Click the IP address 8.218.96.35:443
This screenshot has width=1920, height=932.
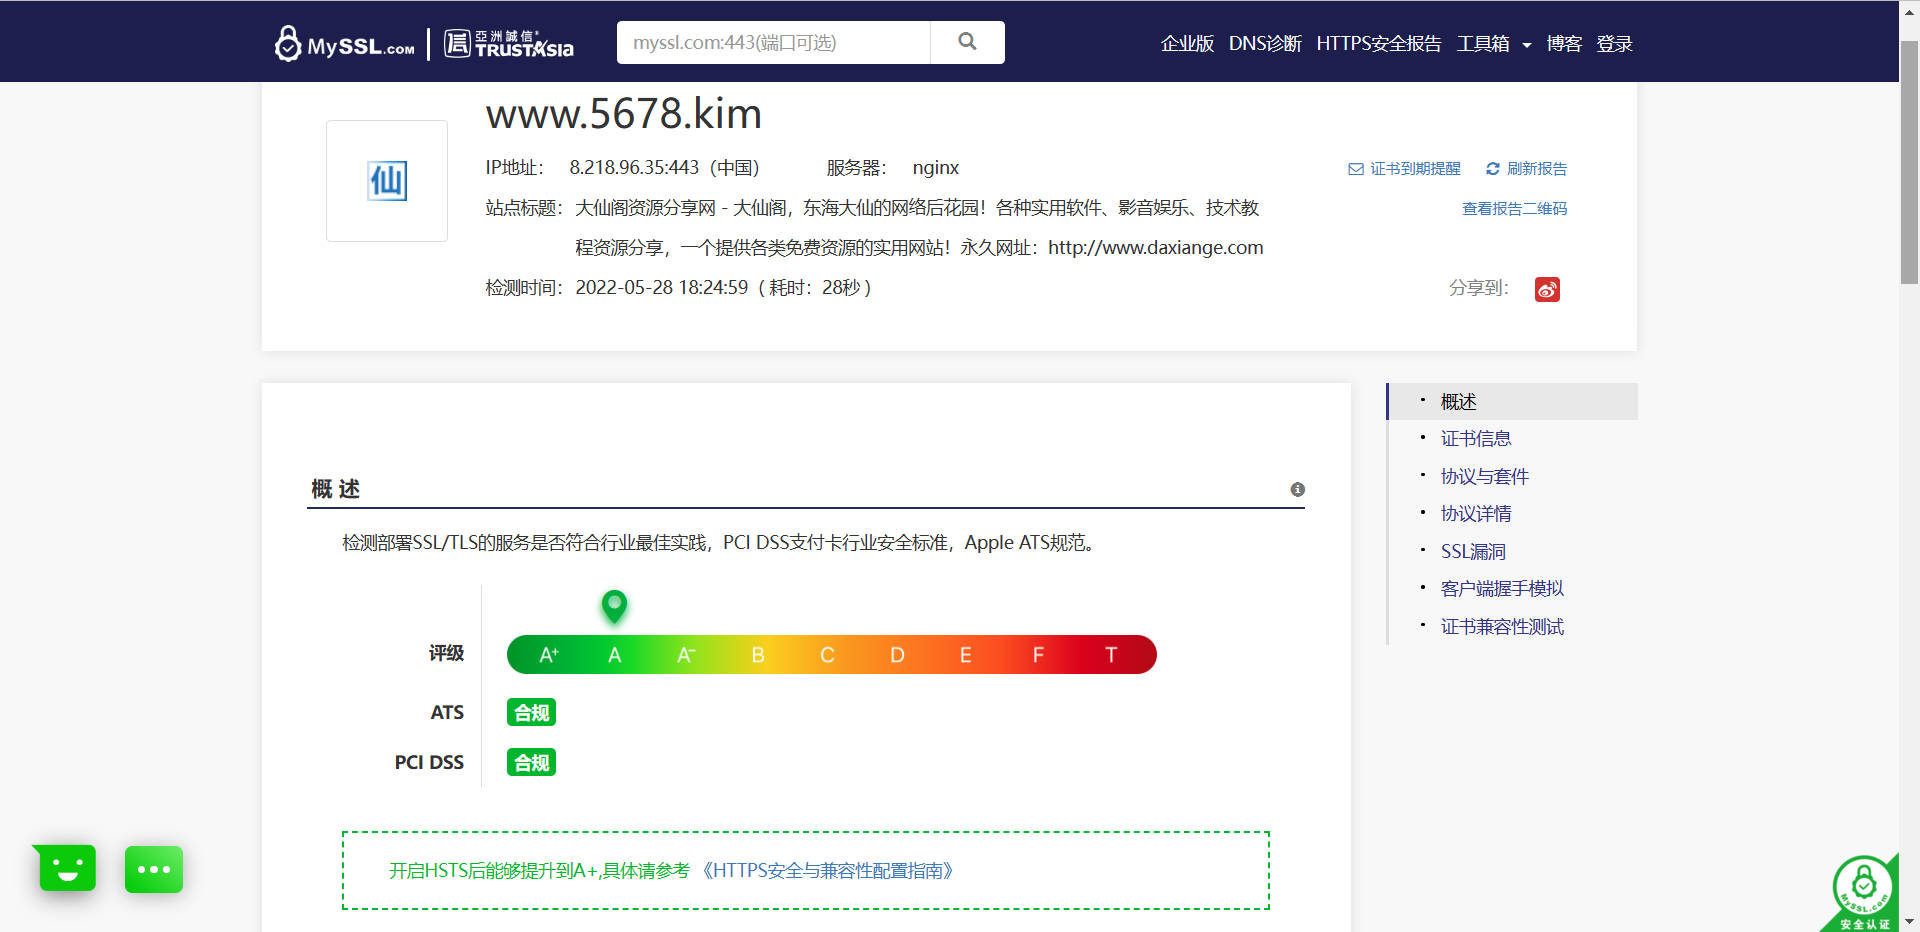click(634, 168)
